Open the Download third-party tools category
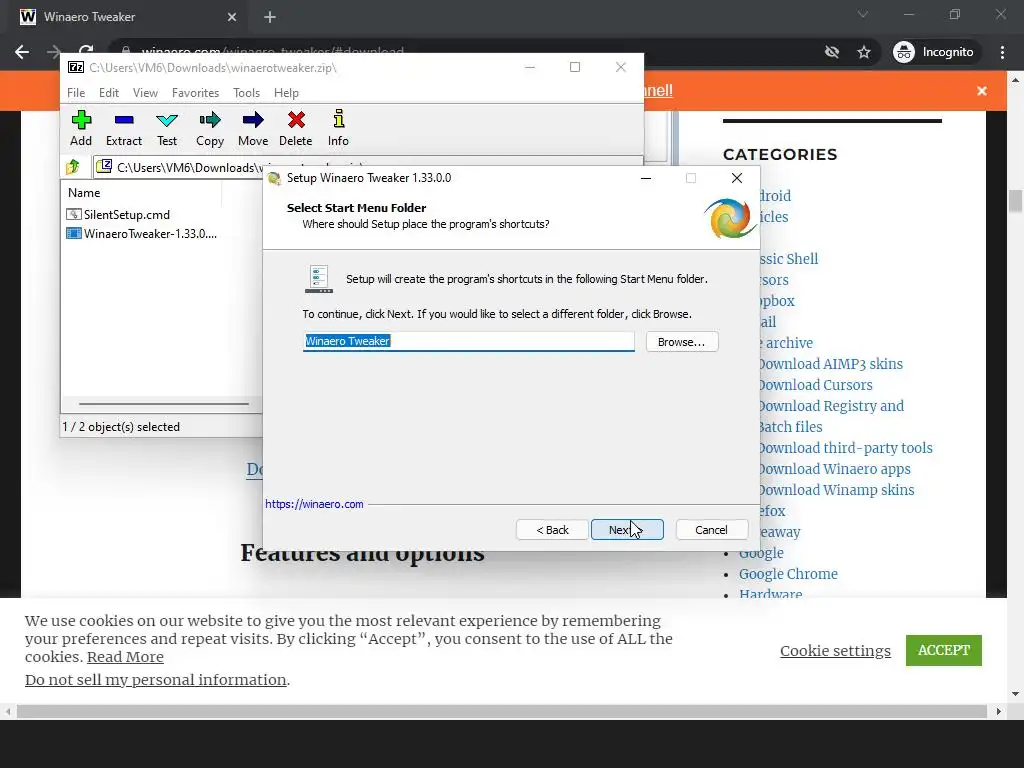The height and width of the screenshot is (768, 1024). click(846, 447)
